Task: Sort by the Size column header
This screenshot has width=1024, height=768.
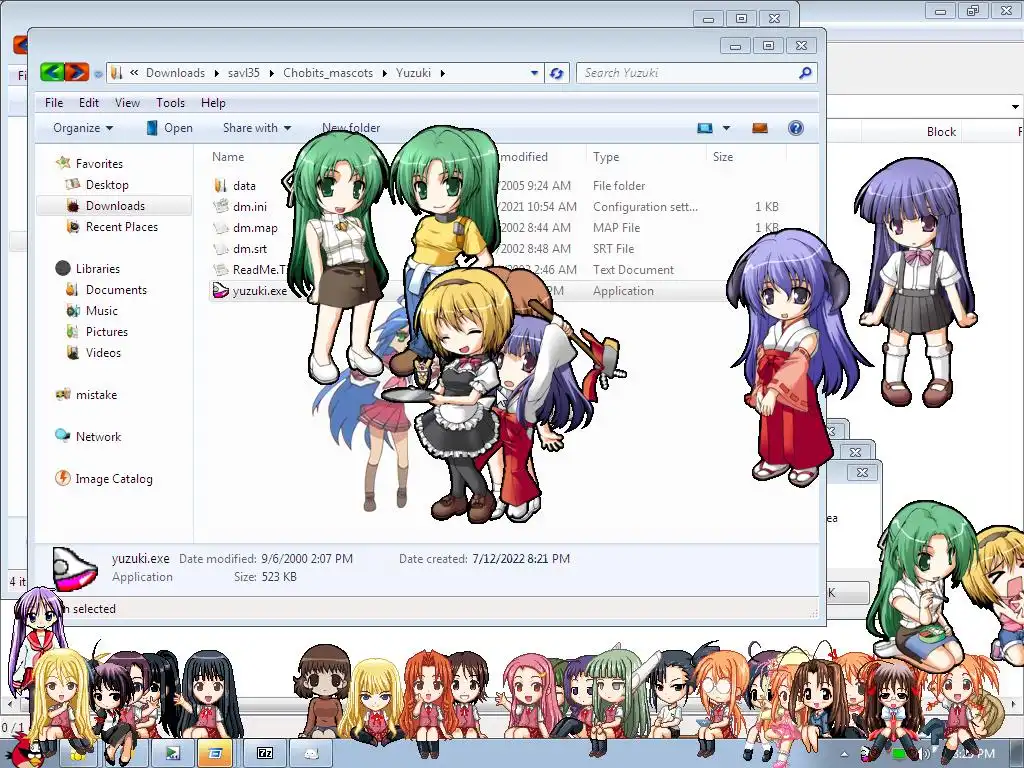Action: pyautogui.click(x=723, y=157)
